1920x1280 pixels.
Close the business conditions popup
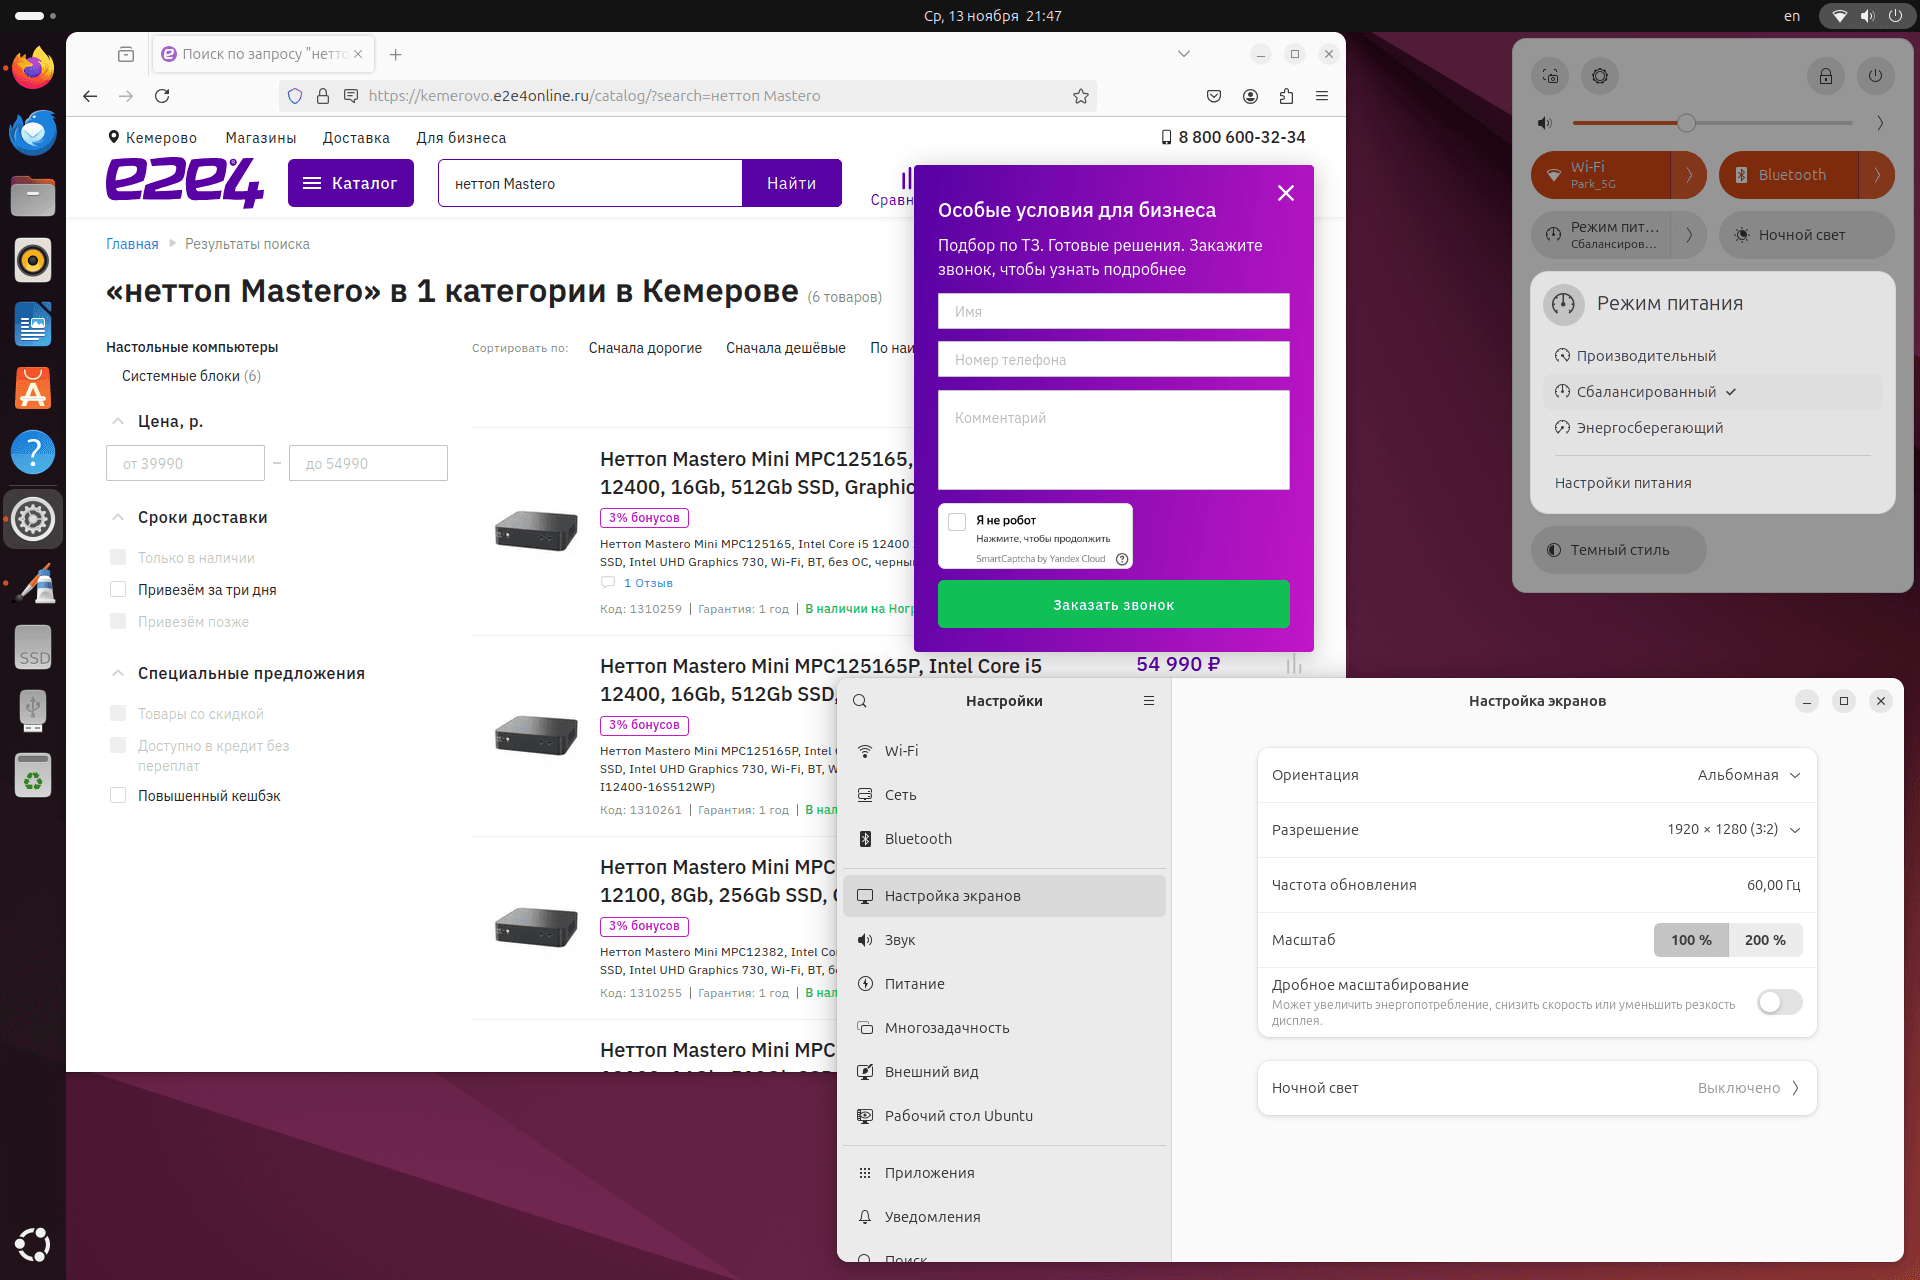click(x=1286, y=193)
